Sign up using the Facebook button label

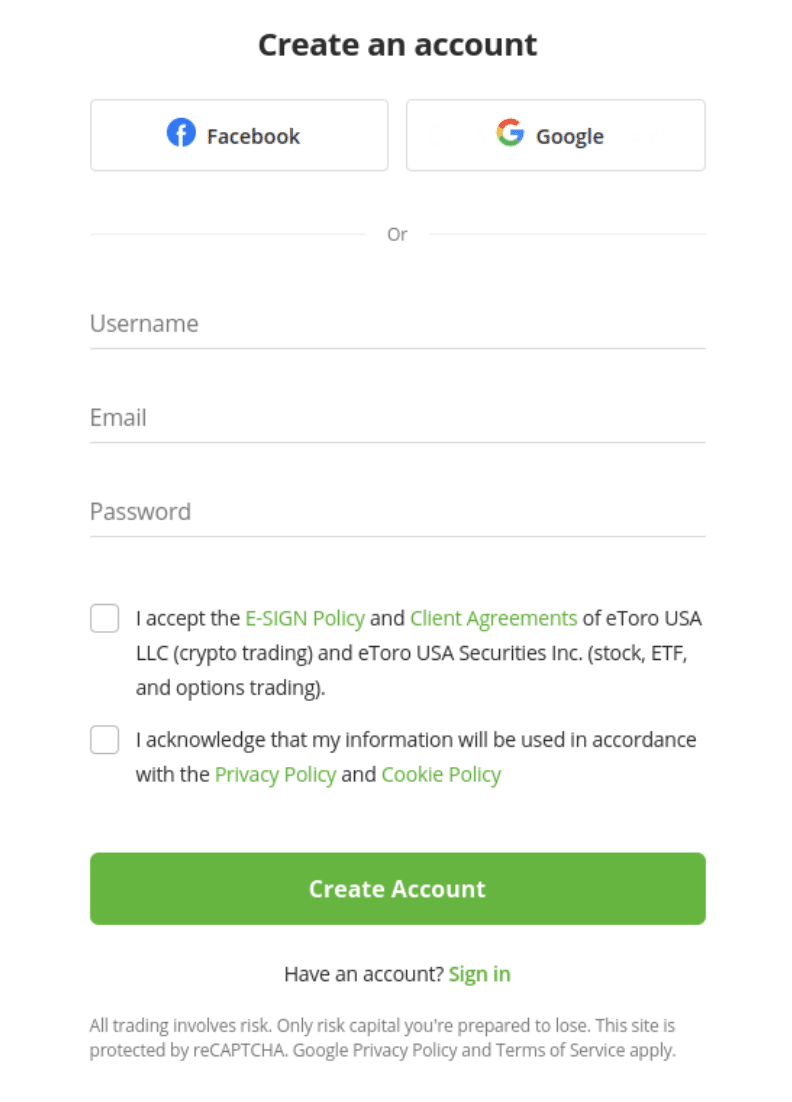point(253,136)
